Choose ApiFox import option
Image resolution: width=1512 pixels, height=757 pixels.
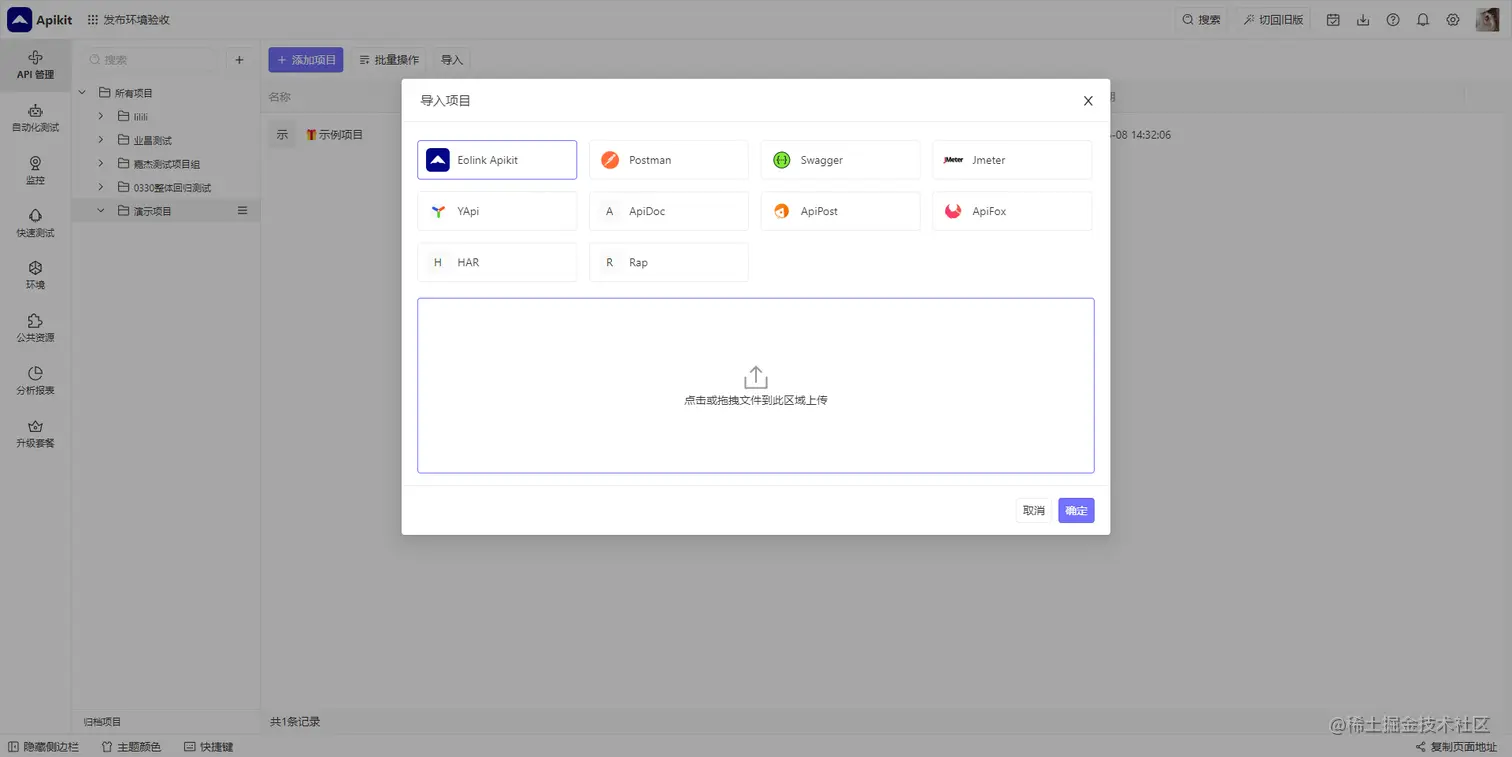[1012, 211]
